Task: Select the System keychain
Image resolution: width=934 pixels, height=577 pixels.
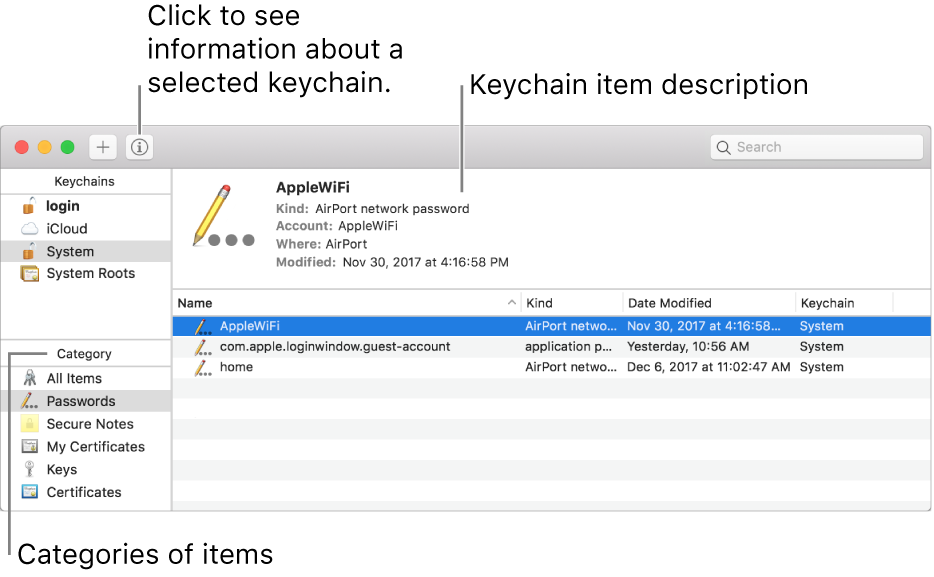Action: (x=86, y=251)
